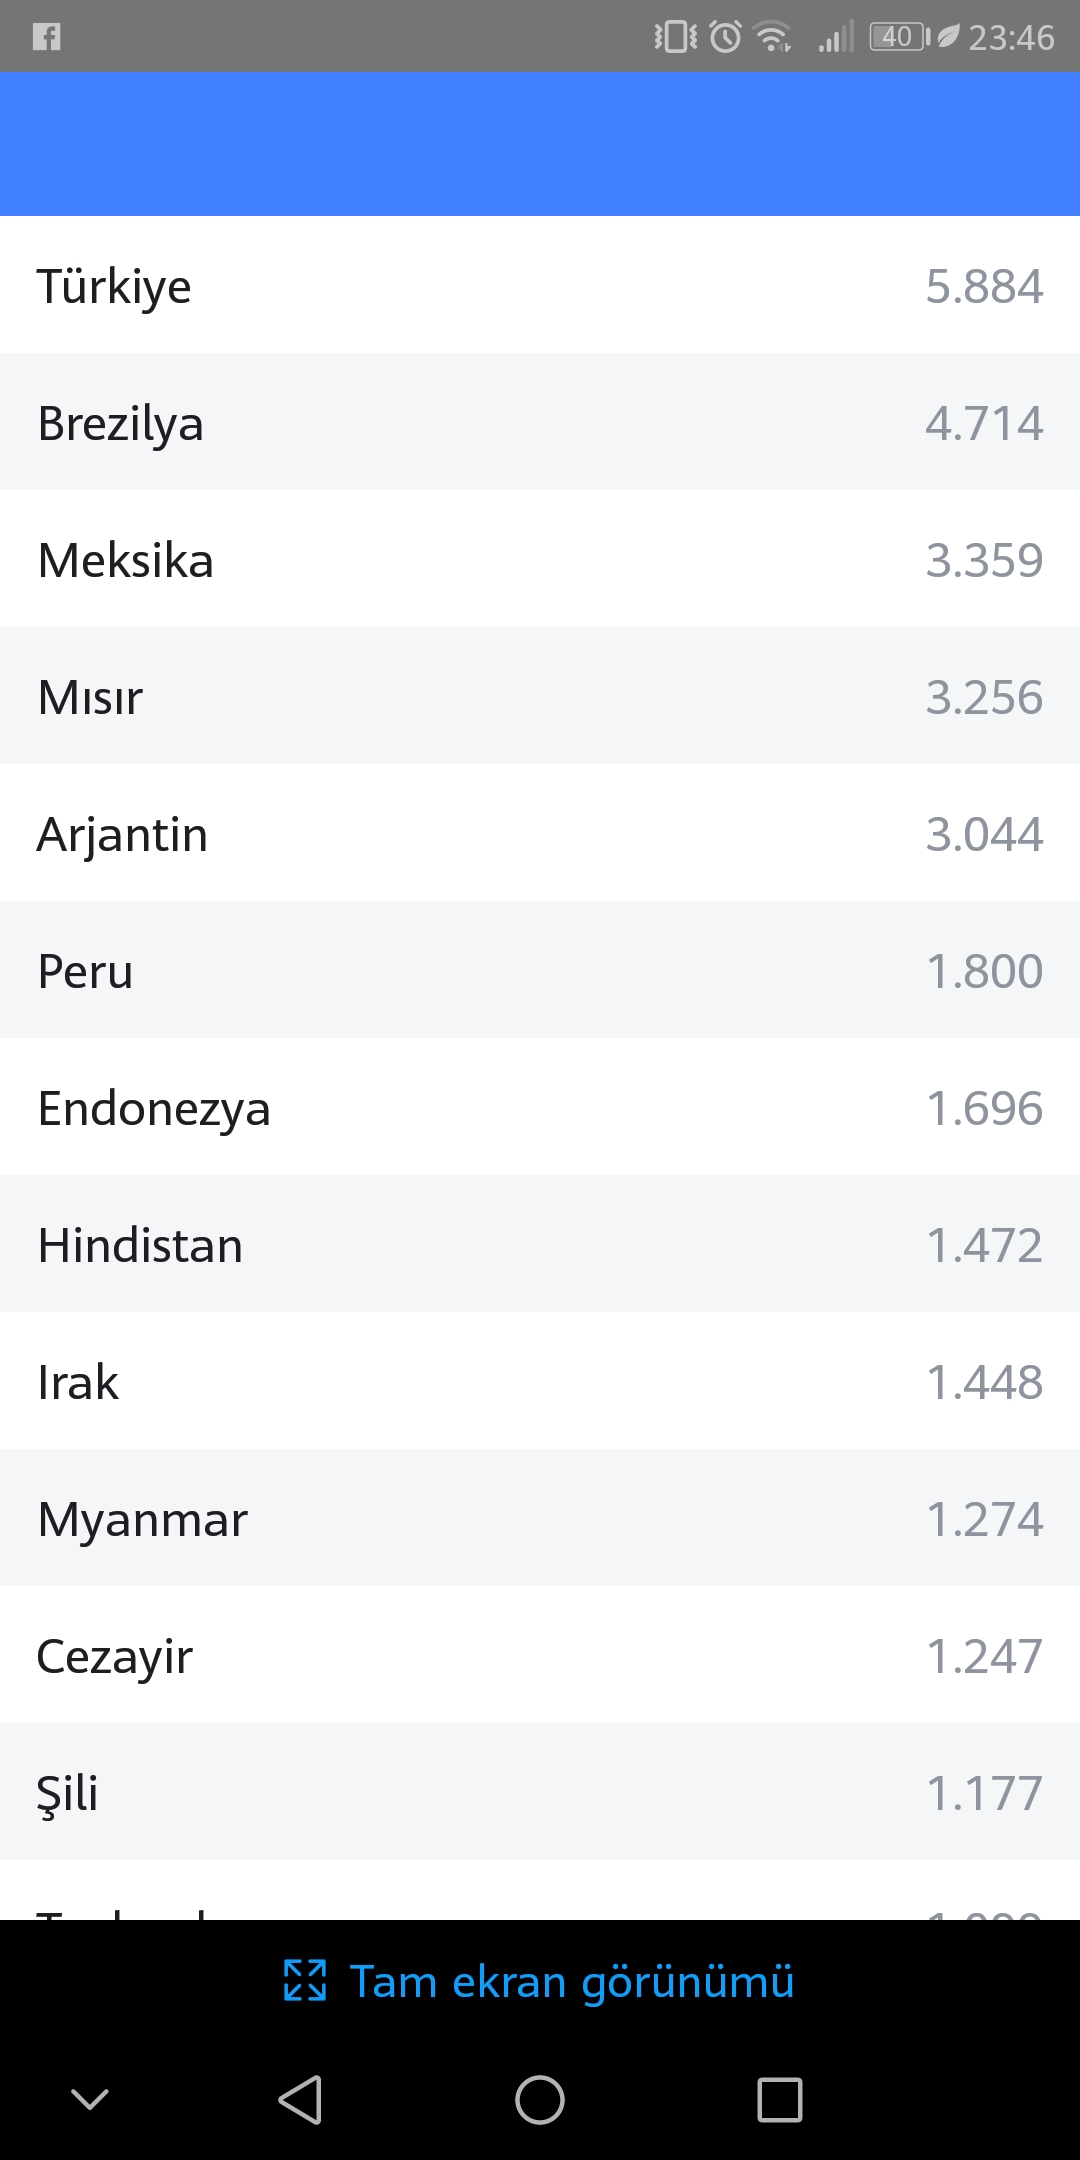Tap Peru value 1.800

coord(985,971)
